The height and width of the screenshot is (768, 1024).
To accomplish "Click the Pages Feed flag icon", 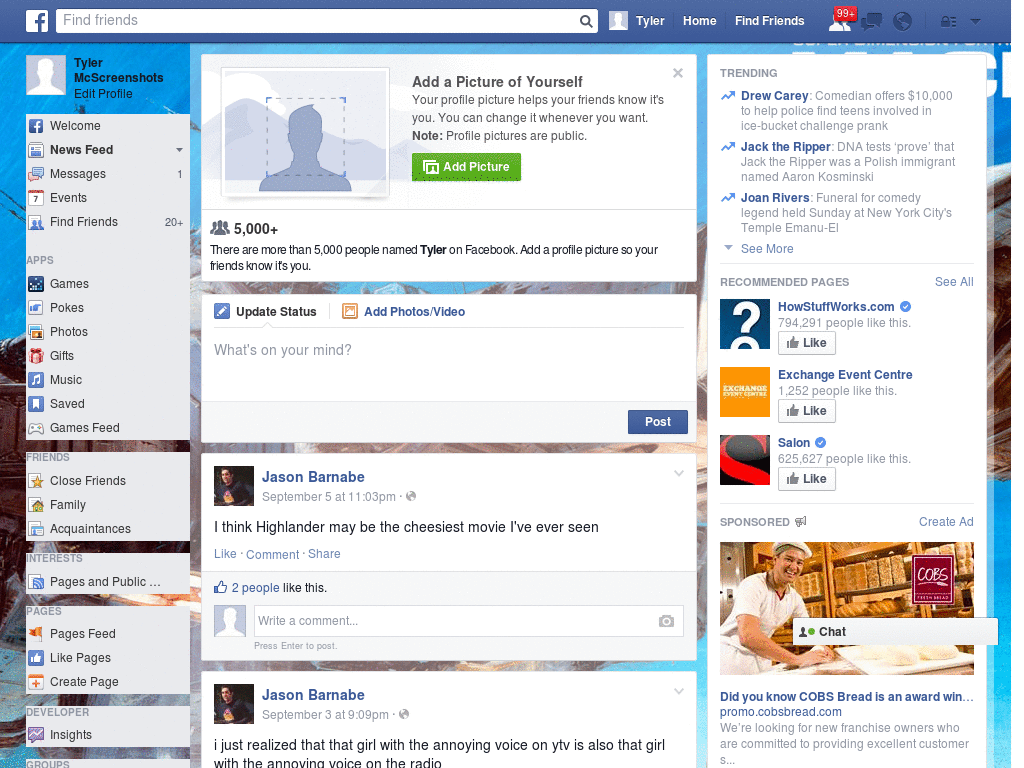I will [x=37, y=633].
